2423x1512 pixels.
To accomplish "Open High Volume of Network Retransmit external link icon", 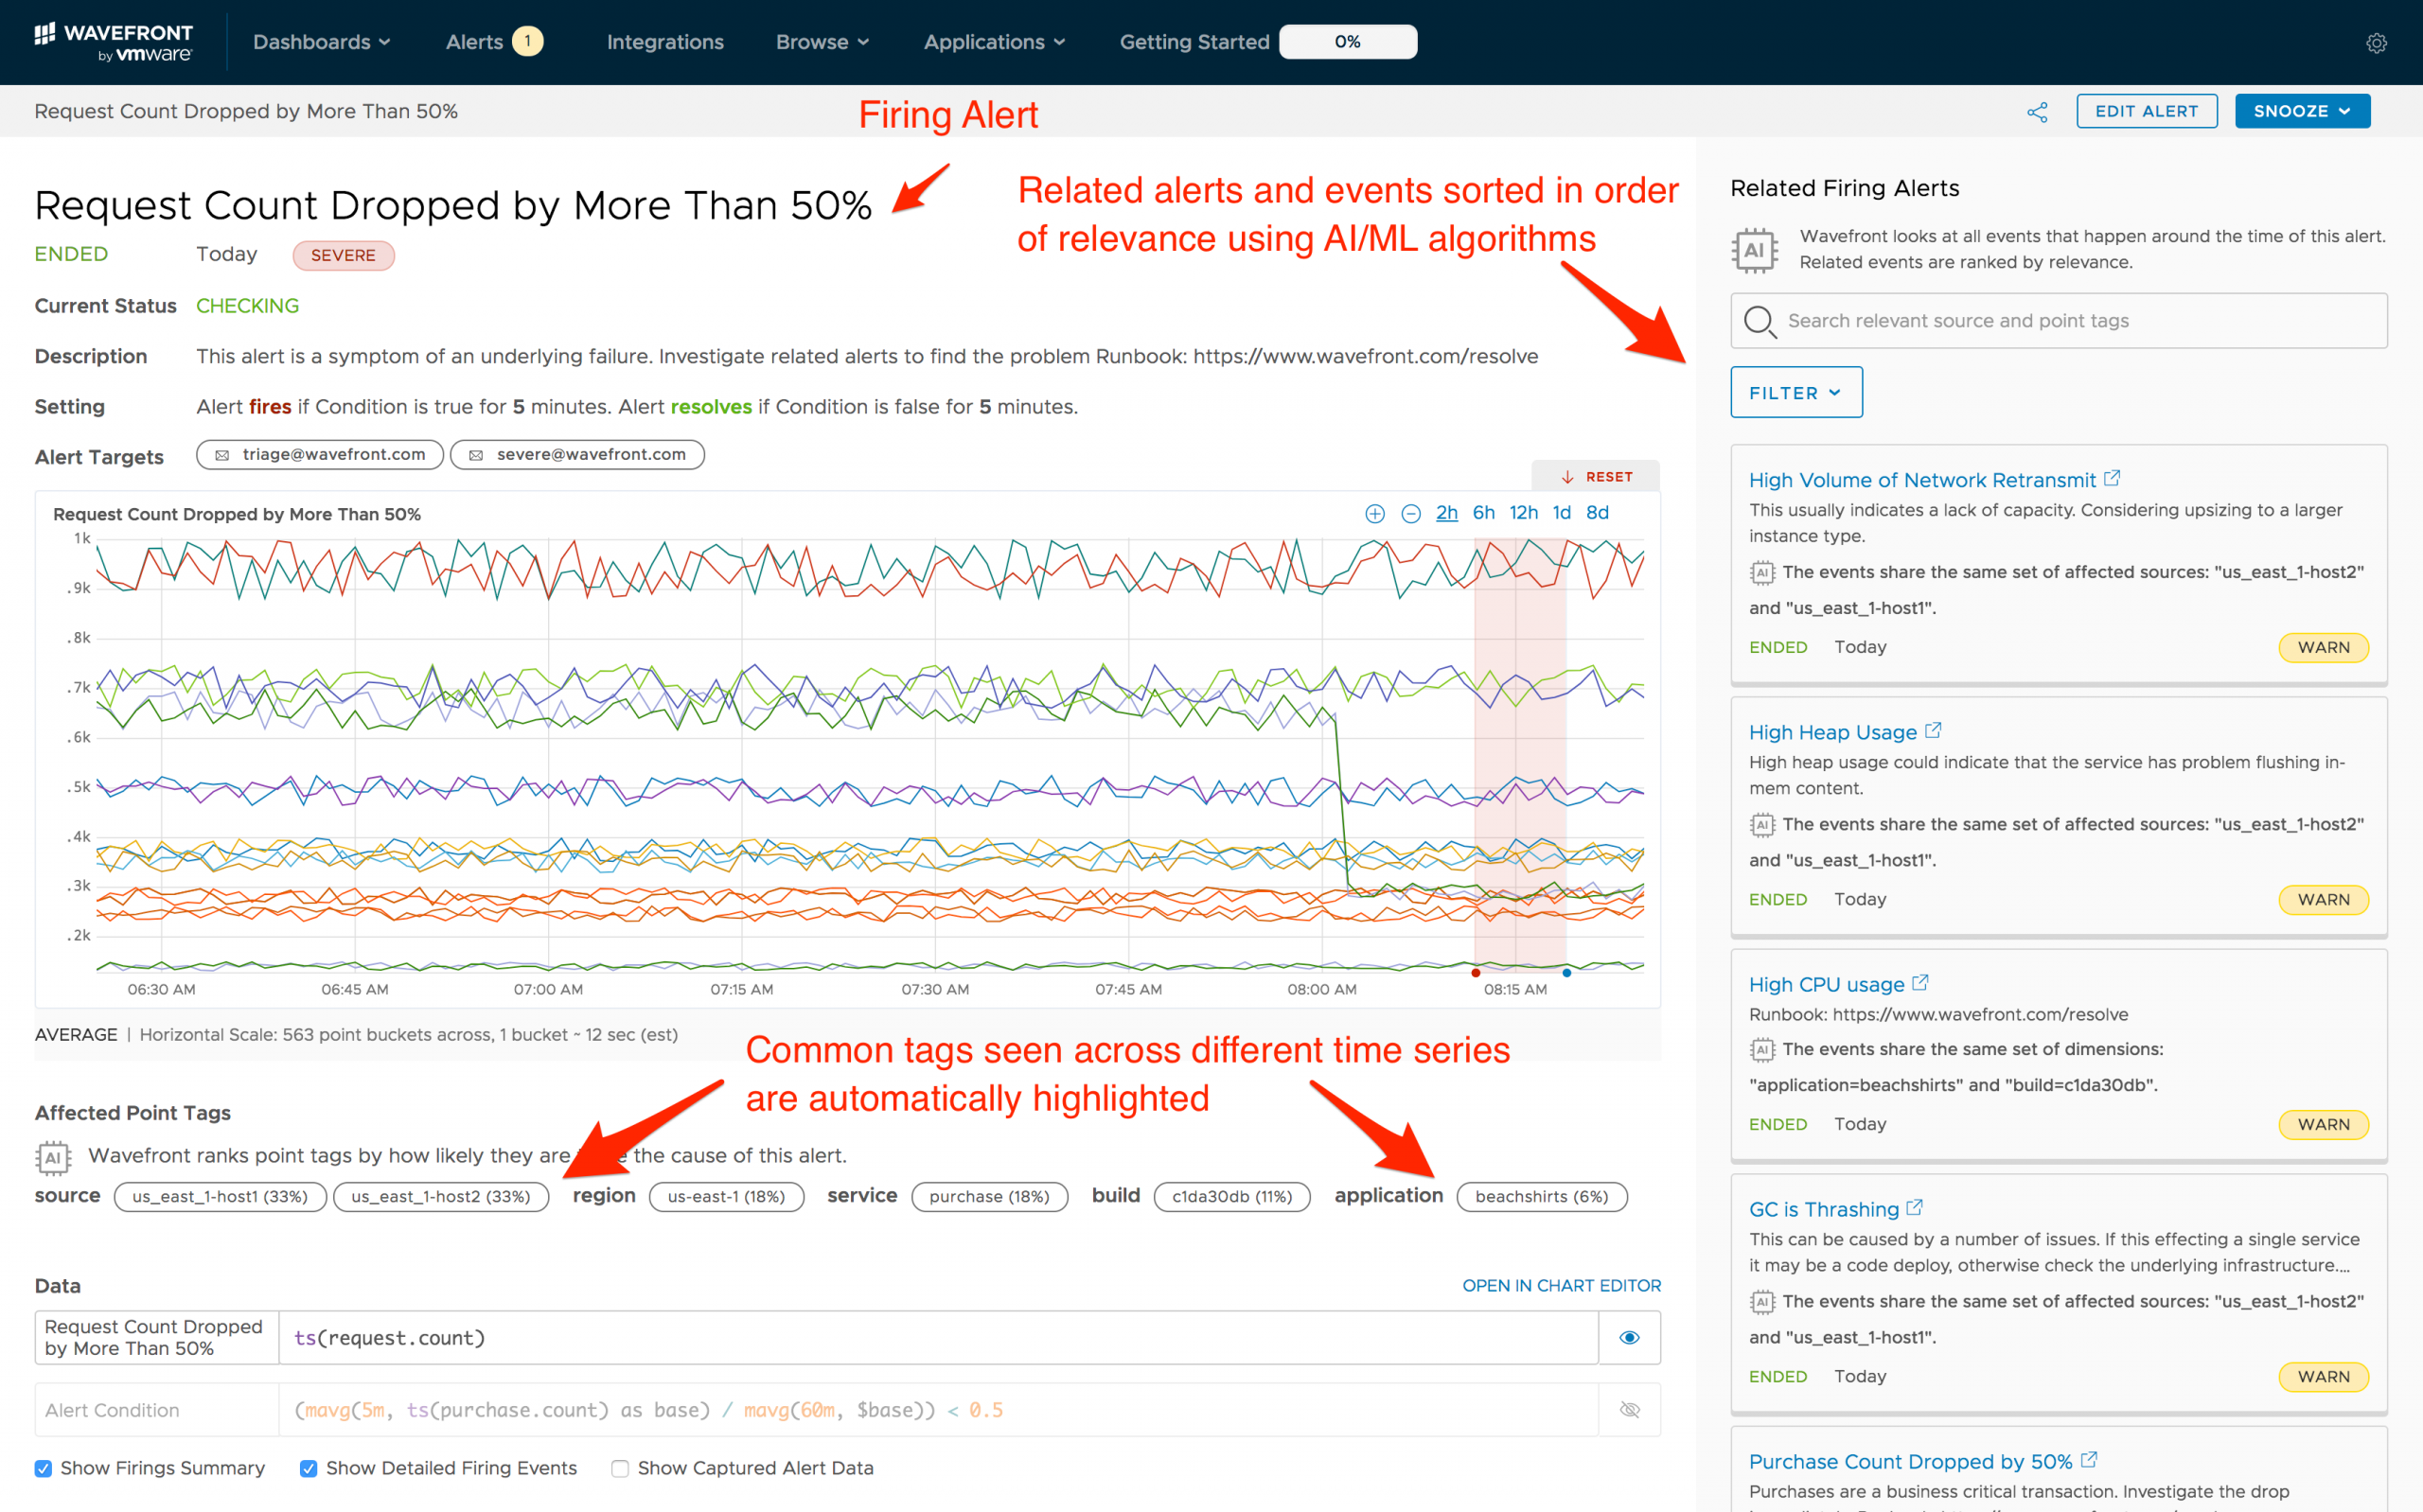I will tap(2112, 479).
